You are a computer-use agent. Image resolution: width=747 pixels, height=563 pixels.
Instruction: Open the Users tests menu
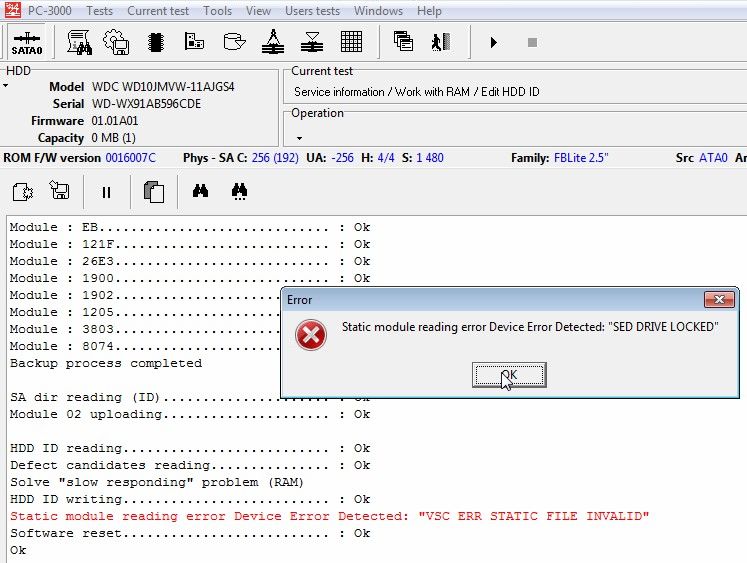(313, 10)
